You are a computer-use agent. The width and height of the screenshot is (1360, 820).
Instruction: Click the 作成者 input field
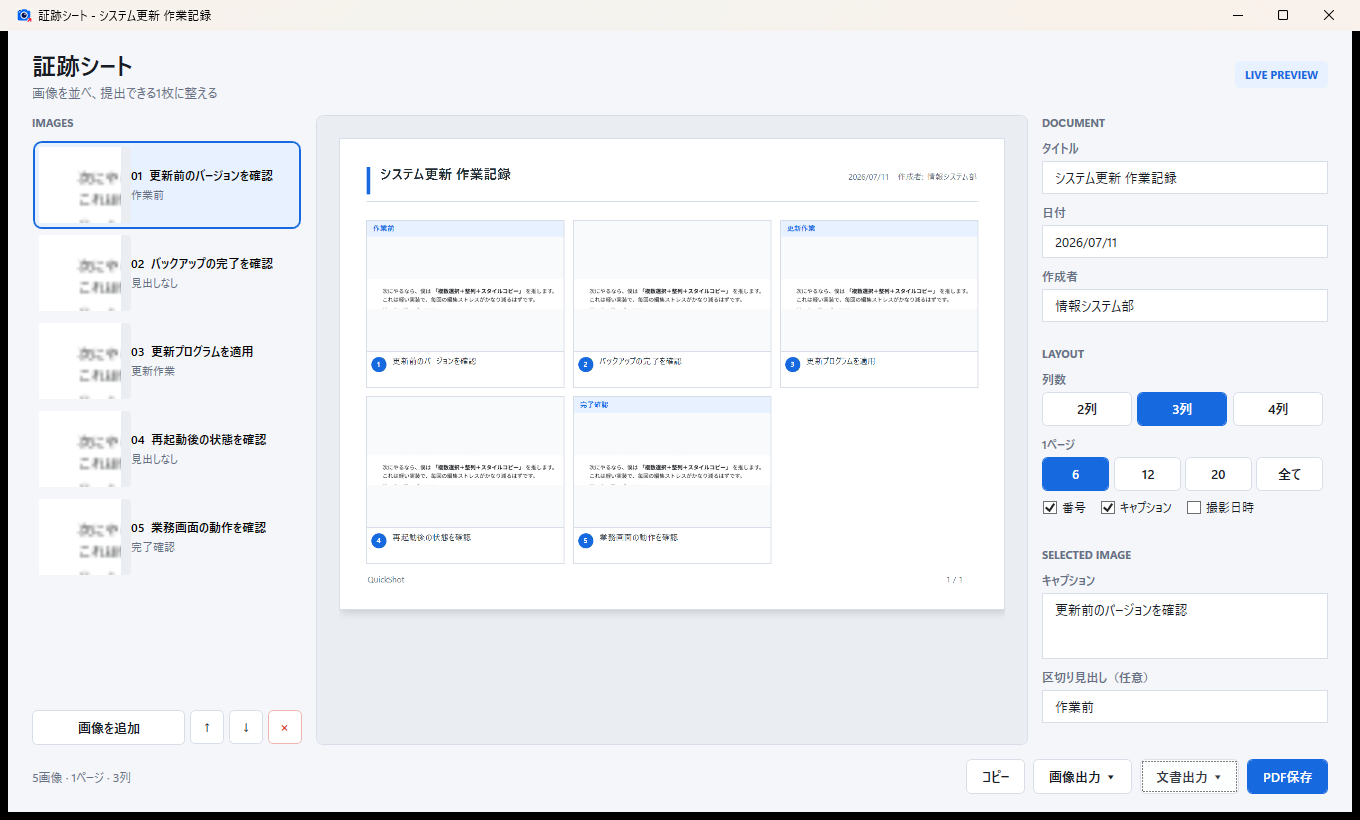pyautogui.click(x=1185, y=306)
